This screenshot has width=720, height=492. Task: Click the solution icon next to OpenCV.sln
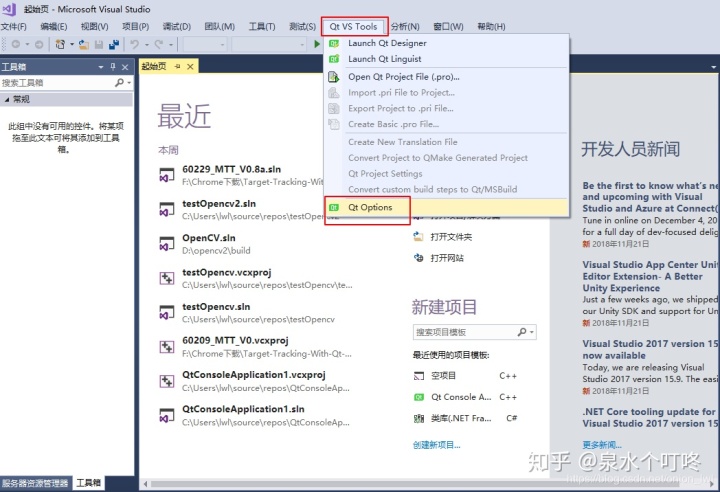[167, 244]
